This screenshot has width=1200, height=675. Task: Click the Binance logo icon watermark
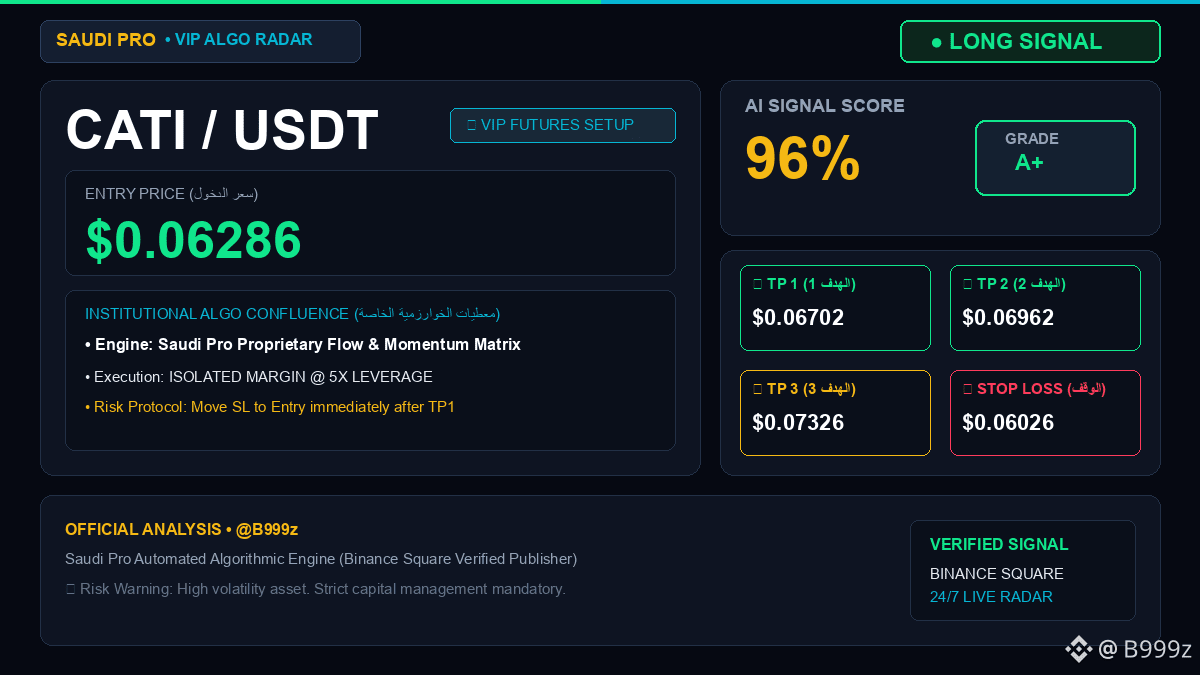click(1078, 649)
